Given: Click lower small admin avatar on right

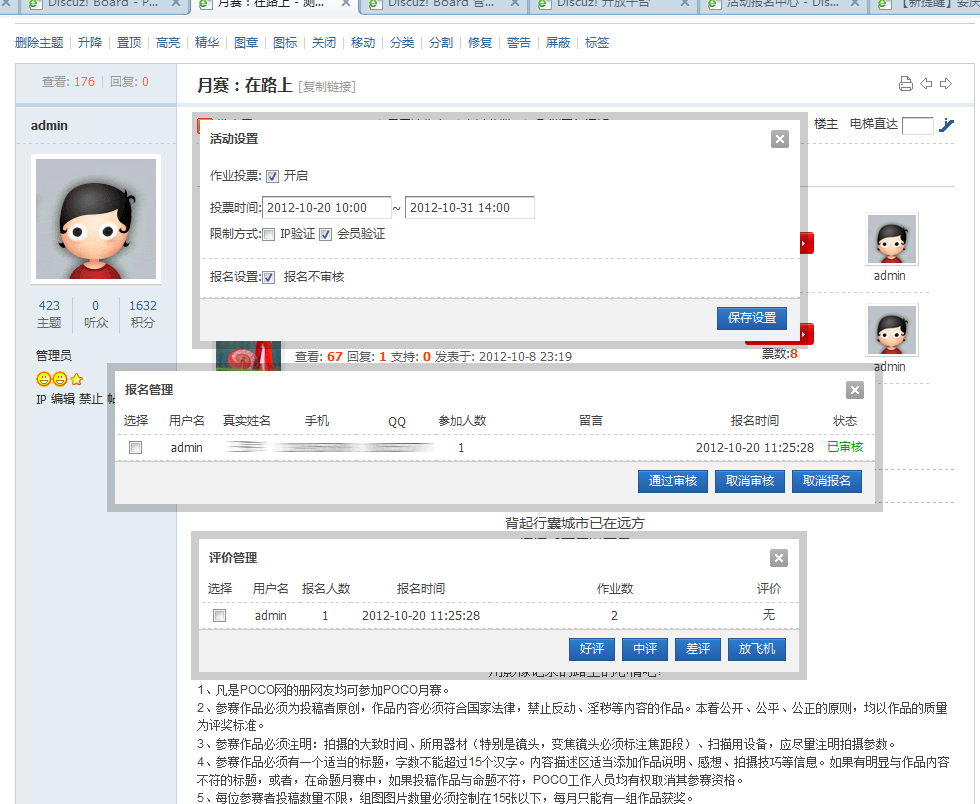Looking at the screenshot, I should click(x=892, y=330).
